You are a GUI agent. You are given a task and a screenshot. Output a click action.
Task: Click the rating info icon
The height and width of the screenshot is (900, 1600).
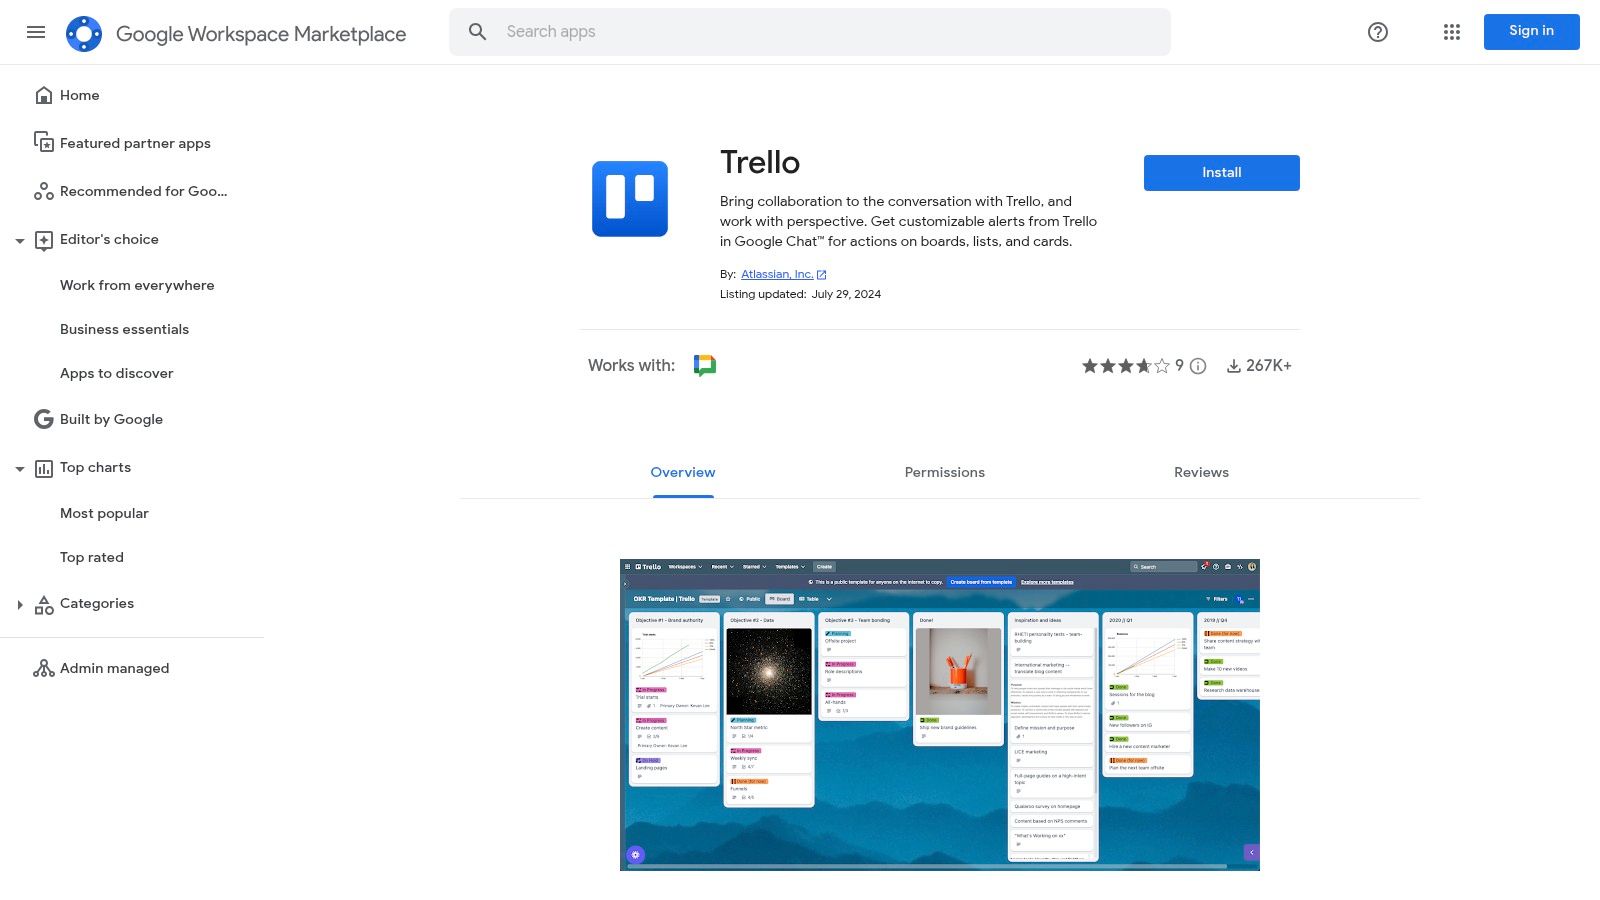1198,366
